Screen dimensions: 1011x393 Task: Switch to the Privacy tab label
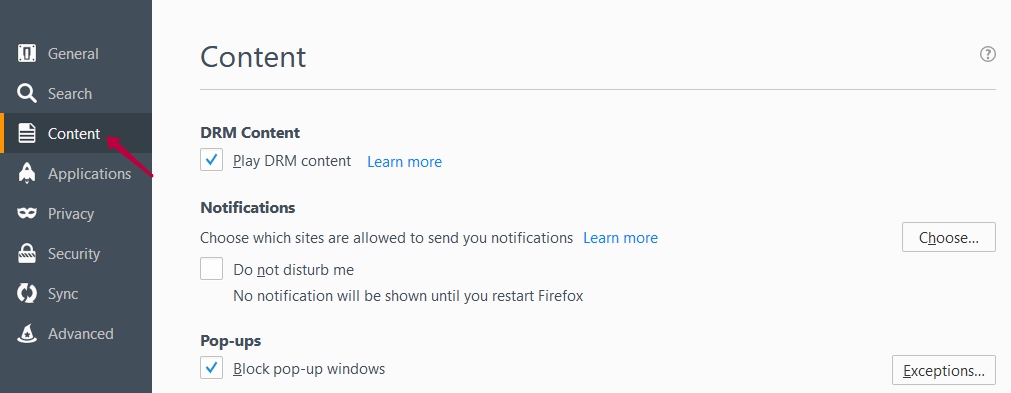71,214
